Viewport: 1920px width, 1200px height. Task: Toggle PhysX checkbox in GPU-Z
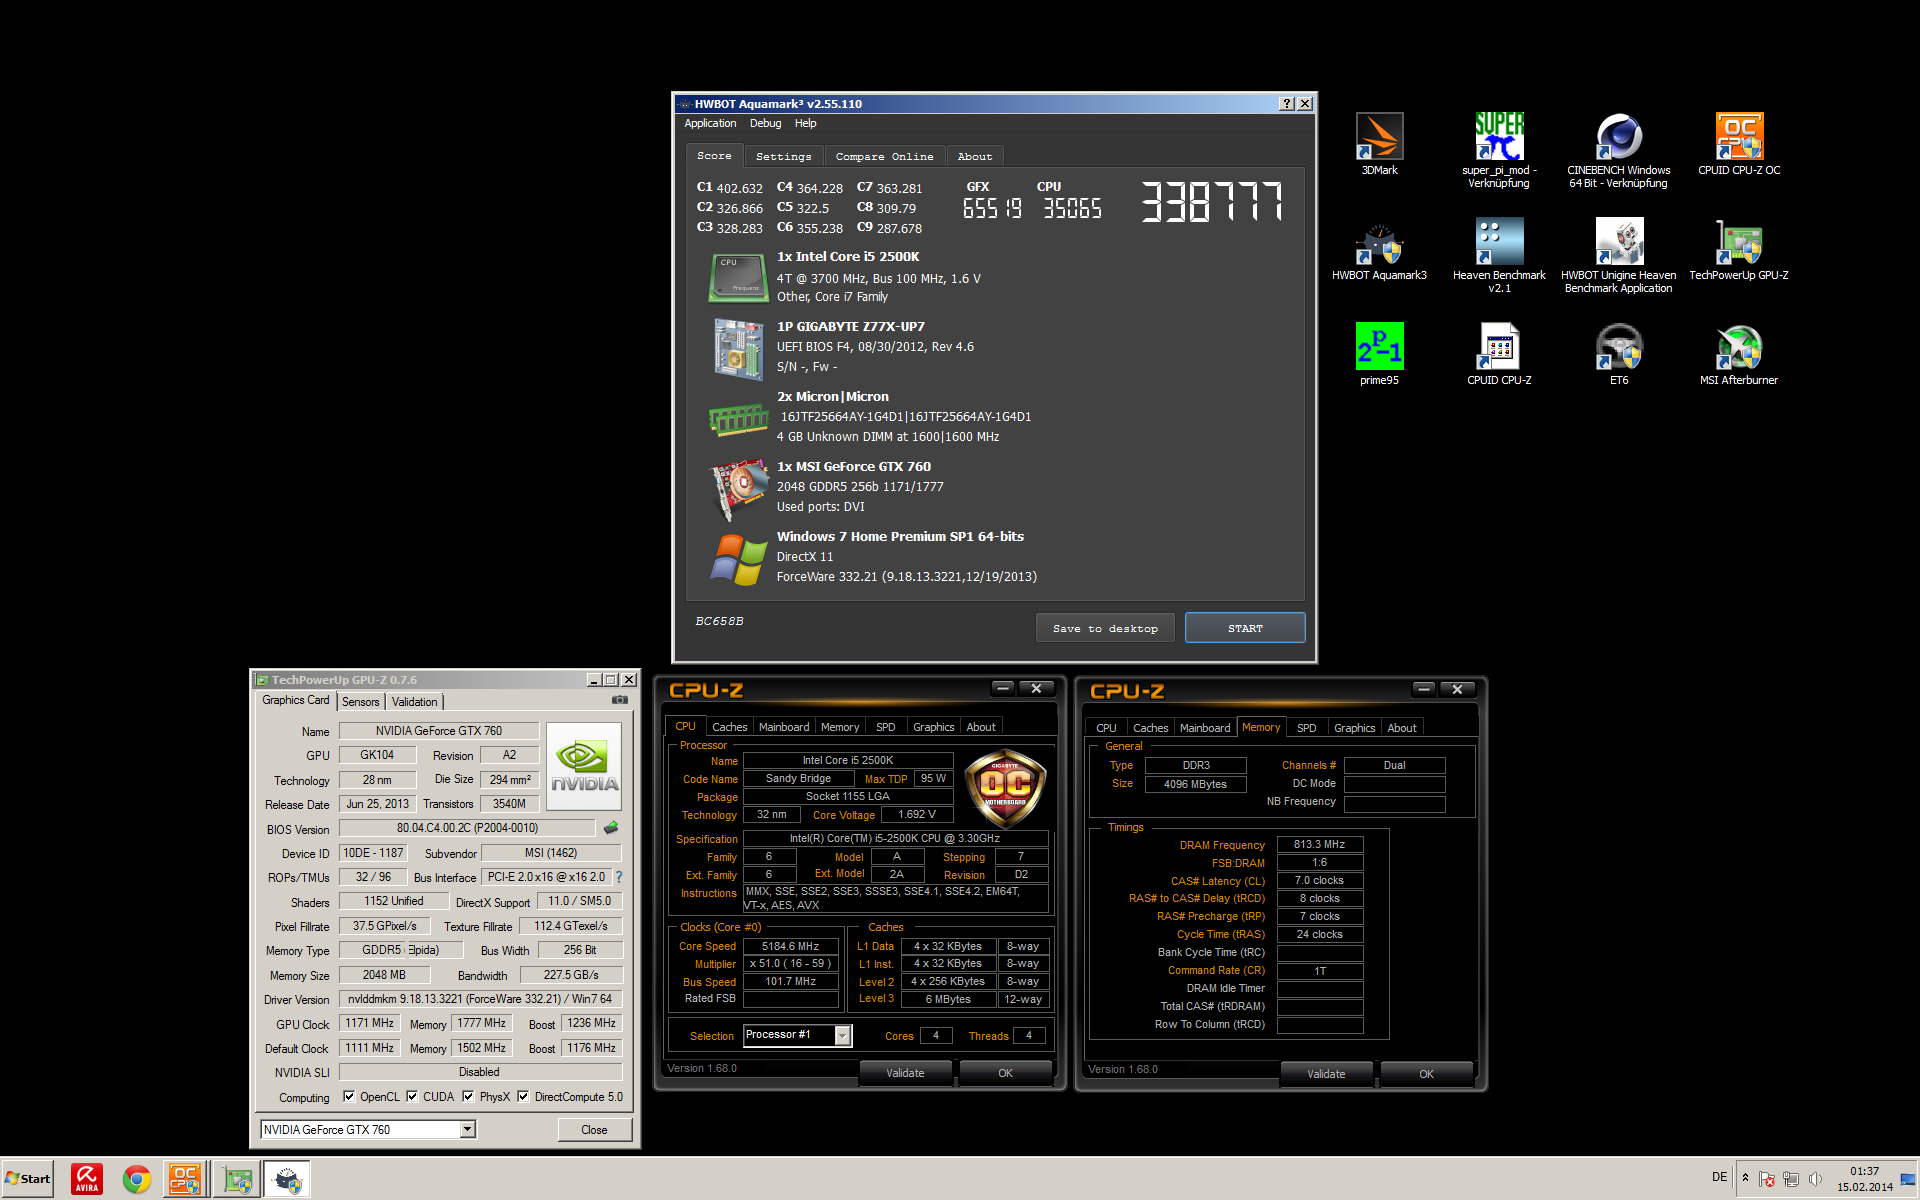click(468, 1097)
